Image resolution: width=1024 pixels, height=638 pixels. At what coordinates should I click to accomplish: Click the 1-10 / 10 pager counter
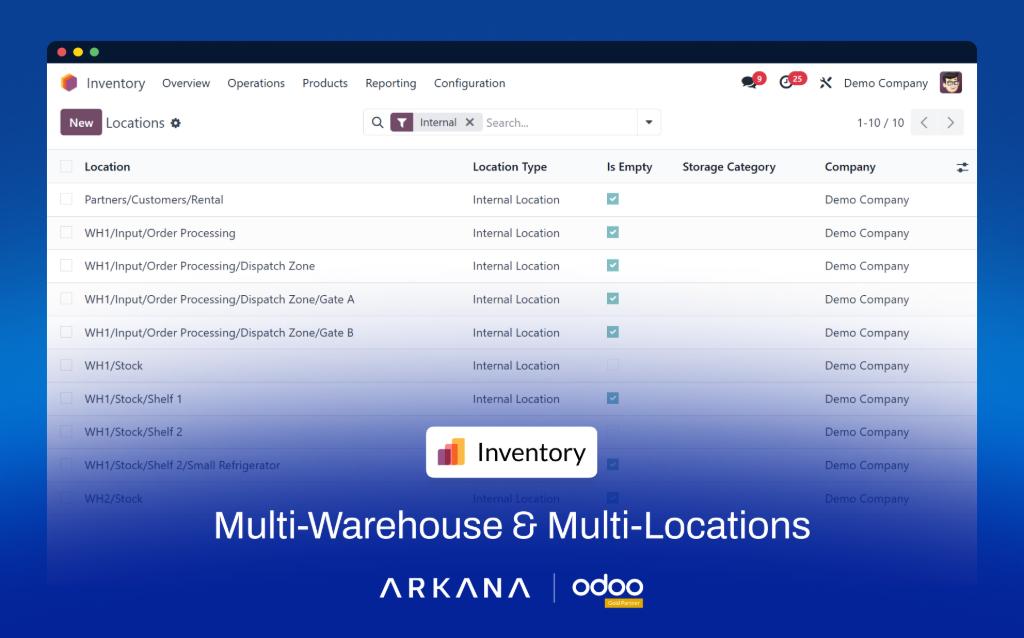point(880,123)
